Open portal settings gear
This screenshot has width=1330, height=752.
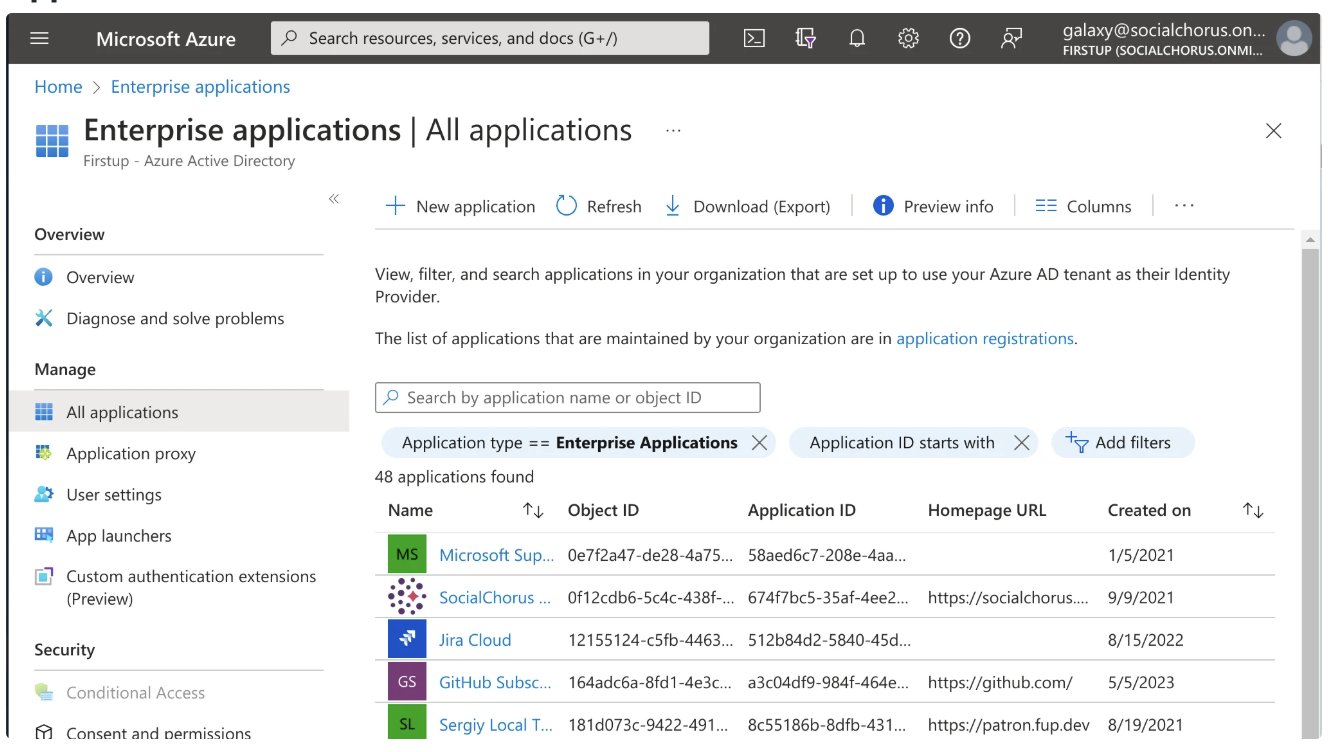click(x=908, y=39)
